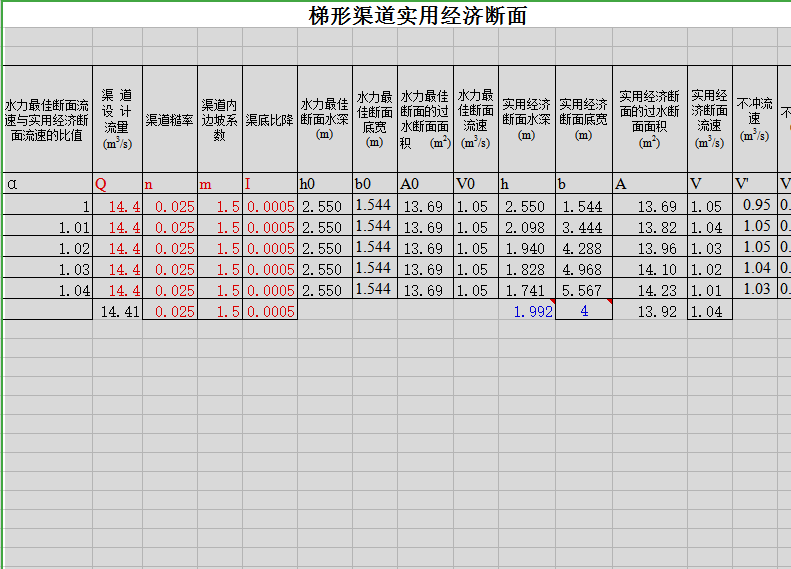This screenshot has height=569, width=791.
Task: Click the cell with α value 1.02
Action: [47, 248]
